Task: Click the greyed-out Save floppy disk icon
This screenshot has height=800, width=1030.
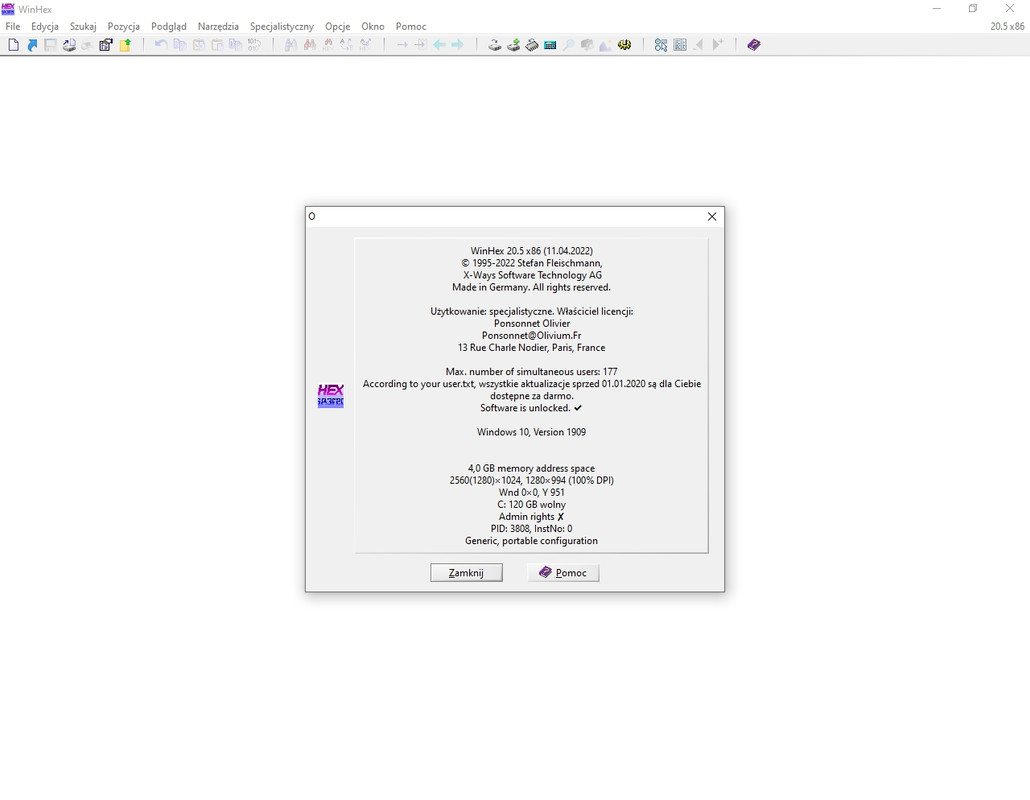Action: pyautogui.click(x=50, y=45)
